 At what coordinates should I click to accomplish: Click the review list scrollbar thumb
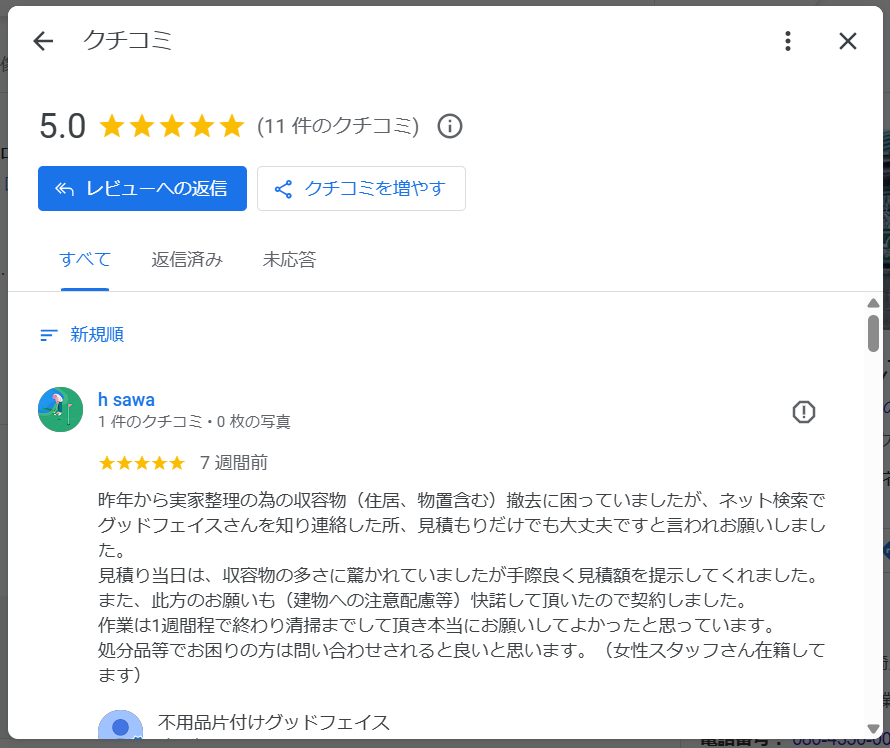tap(873, 333)
